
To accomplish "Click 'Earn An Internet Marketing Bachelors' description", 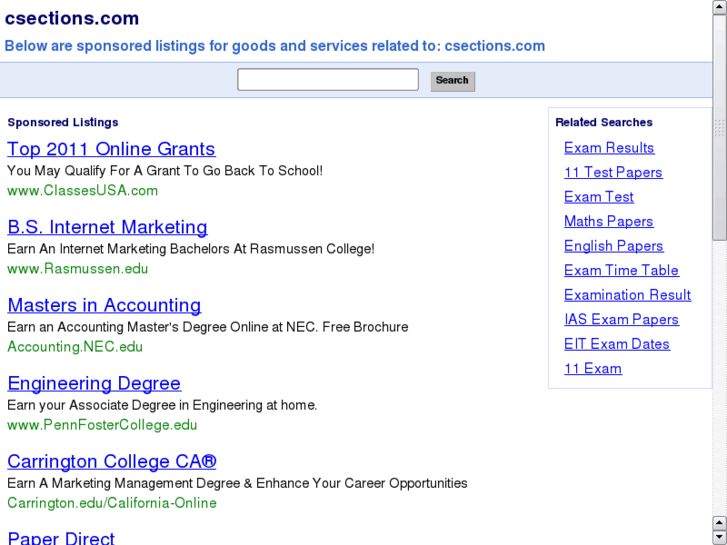I will click(191, 249).
